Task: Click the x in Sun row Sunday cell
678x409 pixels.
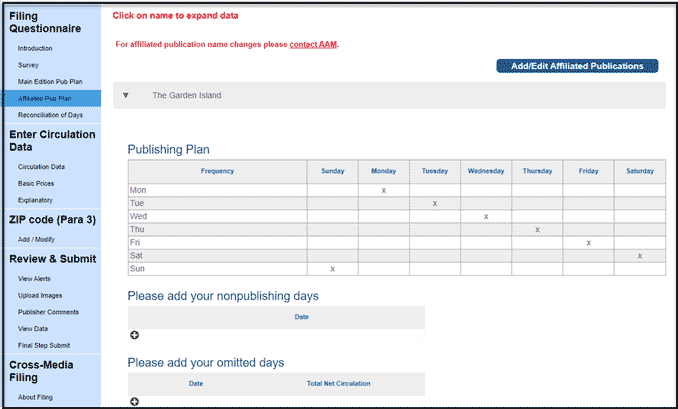Action: click(x=333, y=269)
